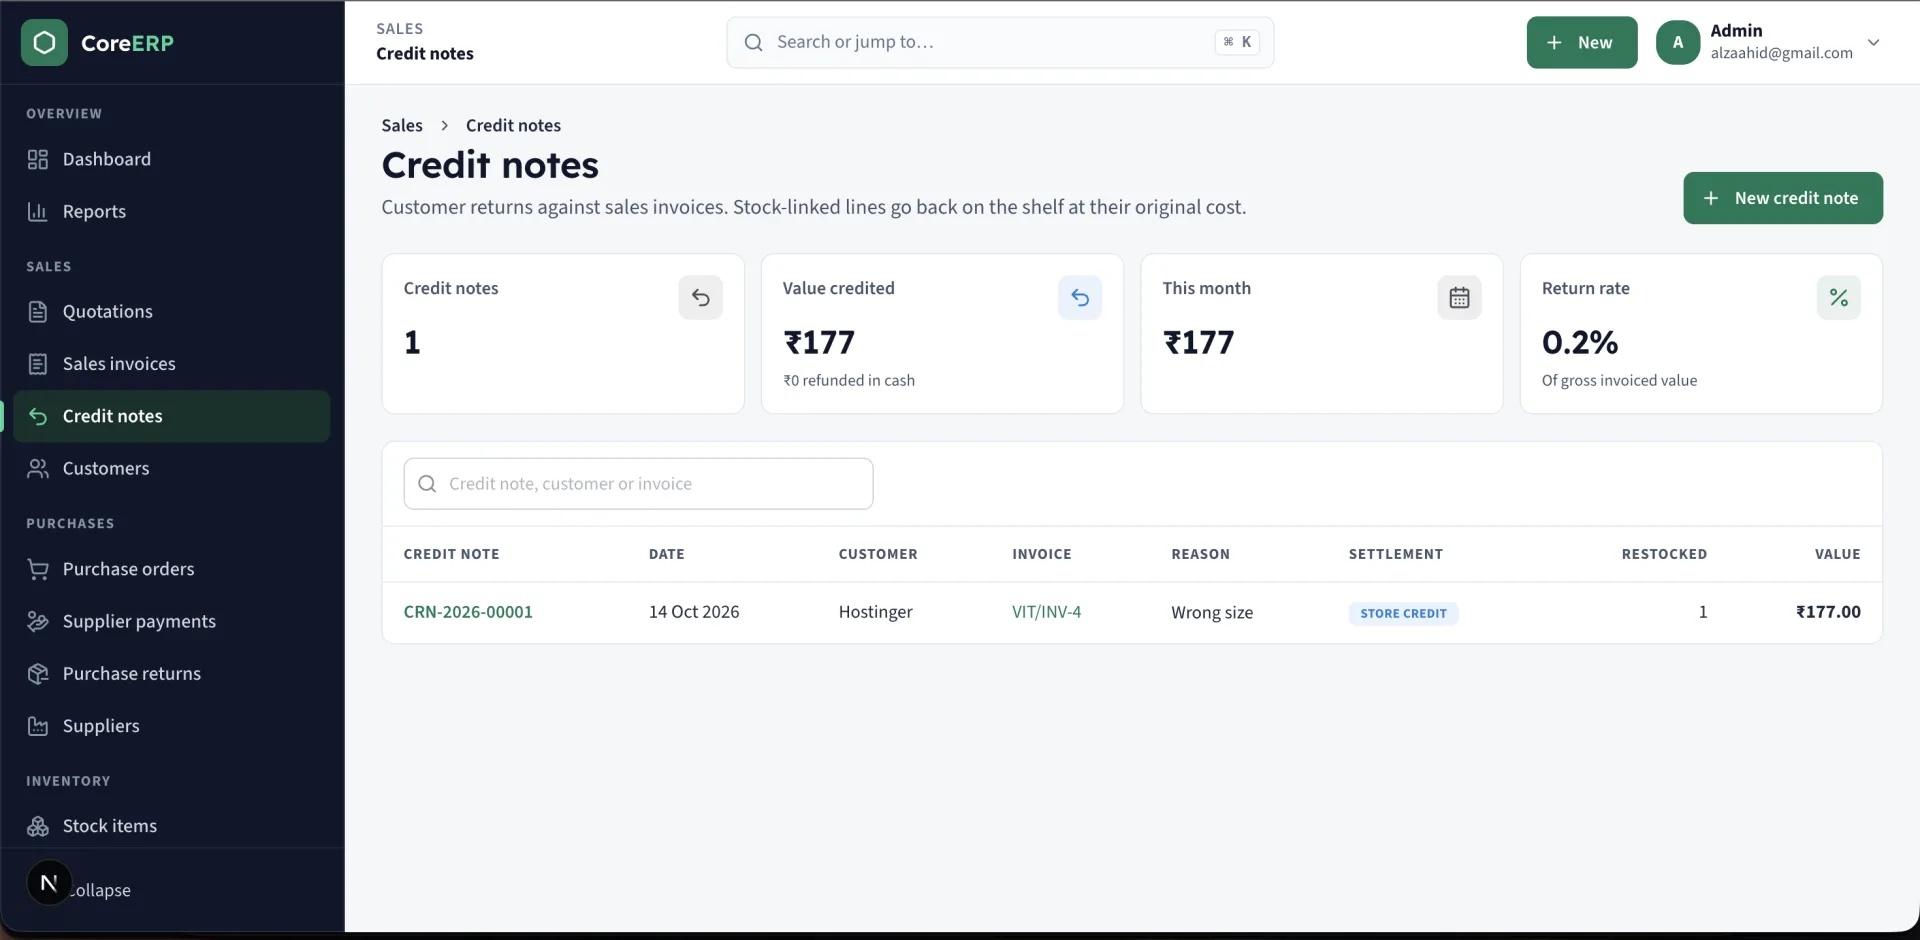
Task: Click the VALUE column header
Action: click(x=1838, y=554)
